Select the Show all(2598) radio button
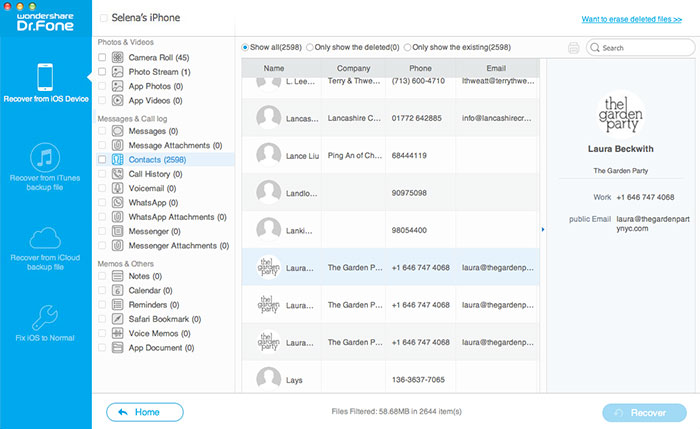The width and height of the screenshot is (700, 429). pos(245,47)
